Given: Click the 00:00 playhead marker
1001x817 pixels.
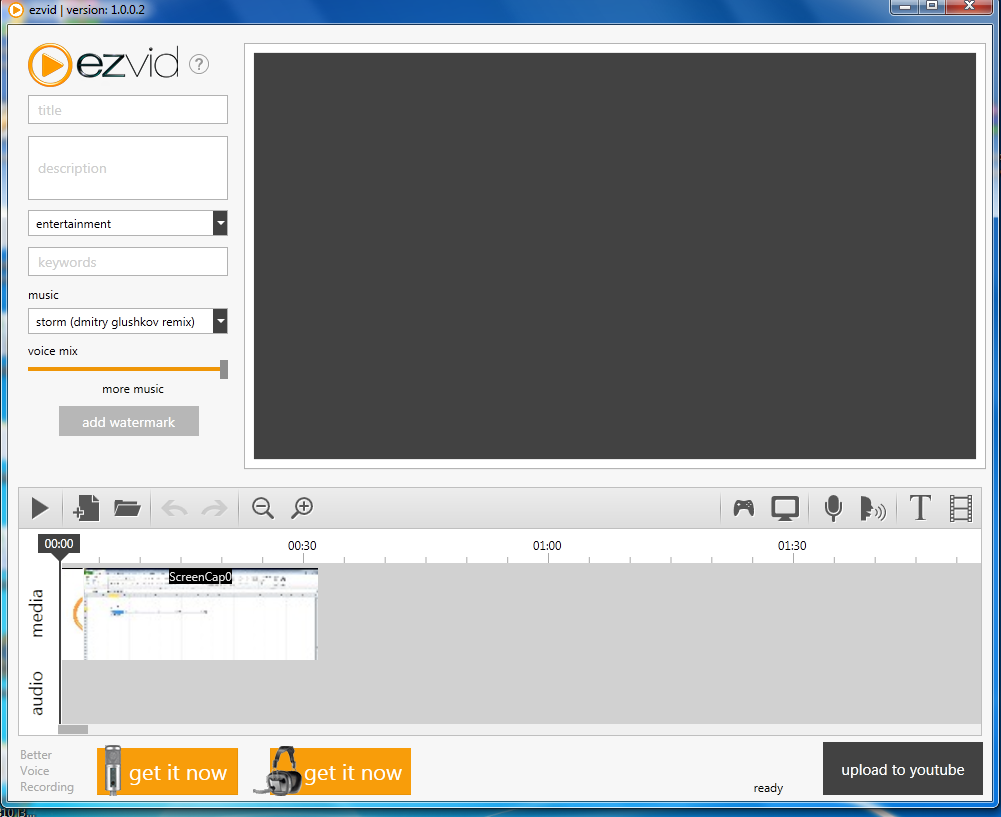Looking at the screenshot, I should [59, 544].
